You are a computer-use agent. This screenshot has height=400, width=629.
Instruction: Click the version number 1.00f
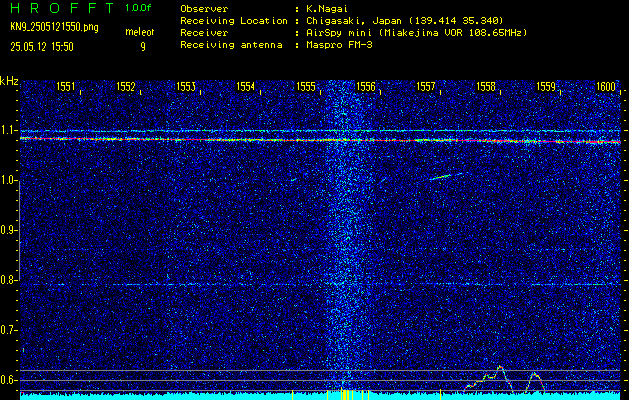point(138,8)
